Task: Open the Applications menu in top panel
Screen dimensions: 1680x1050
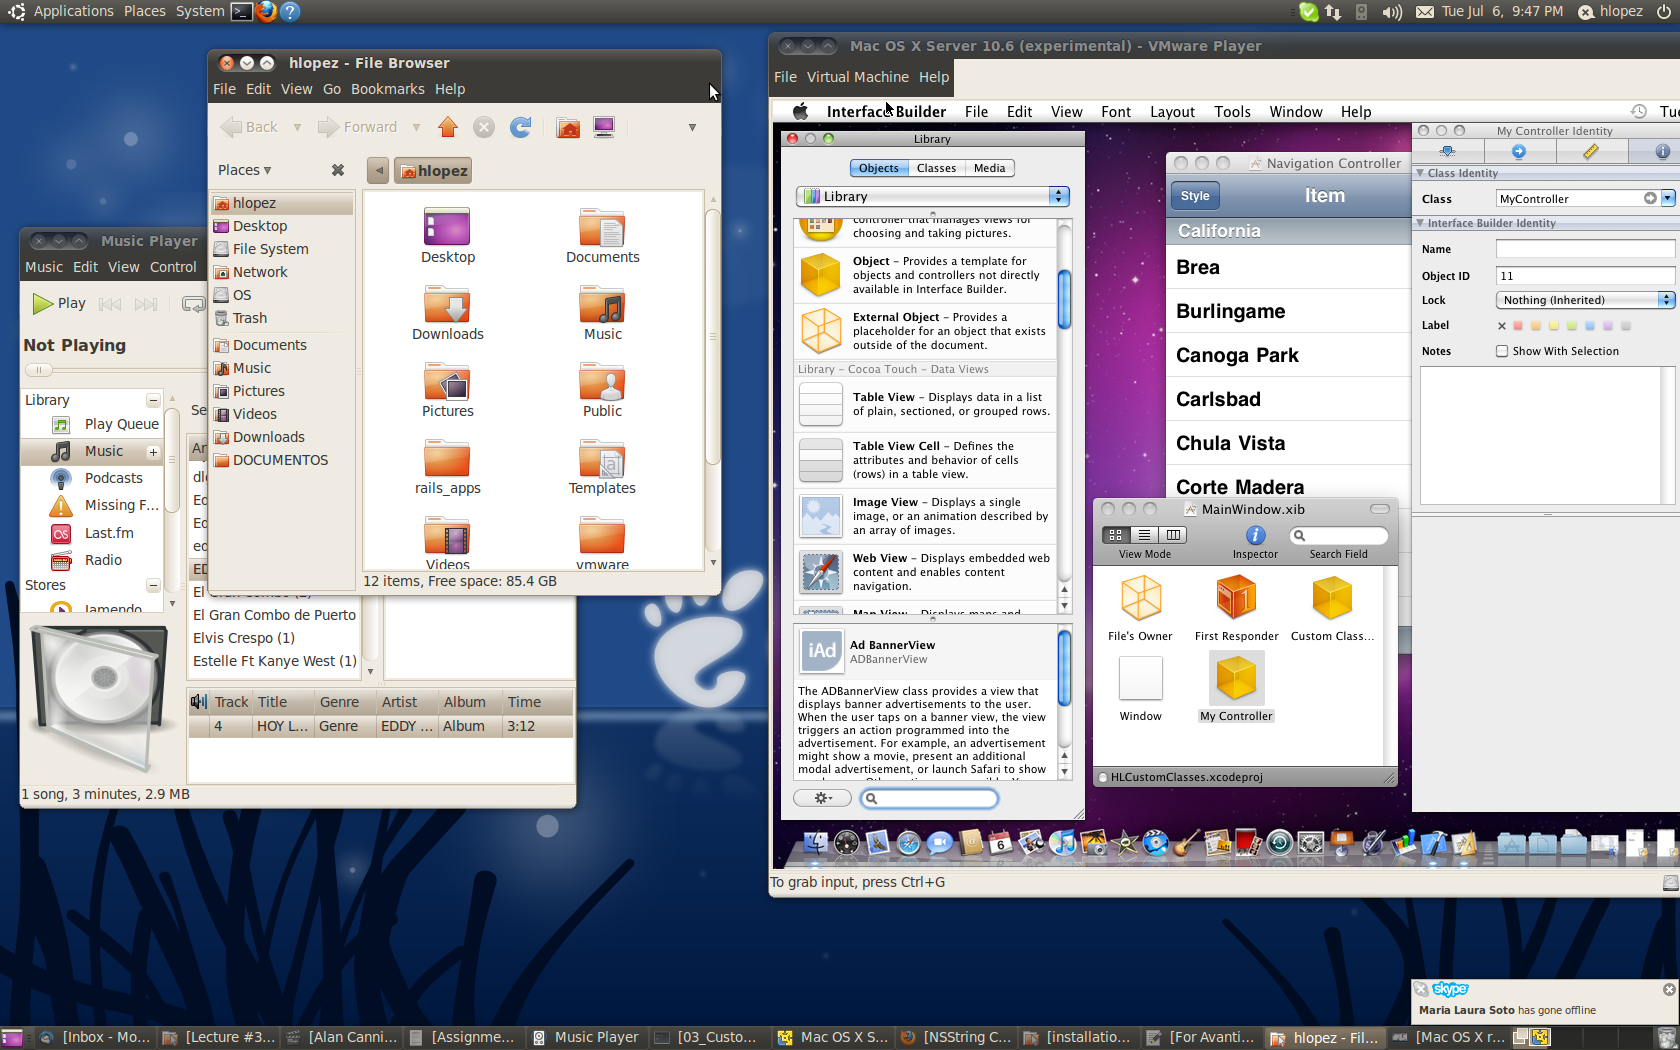Action: click(x=73, y=11)
